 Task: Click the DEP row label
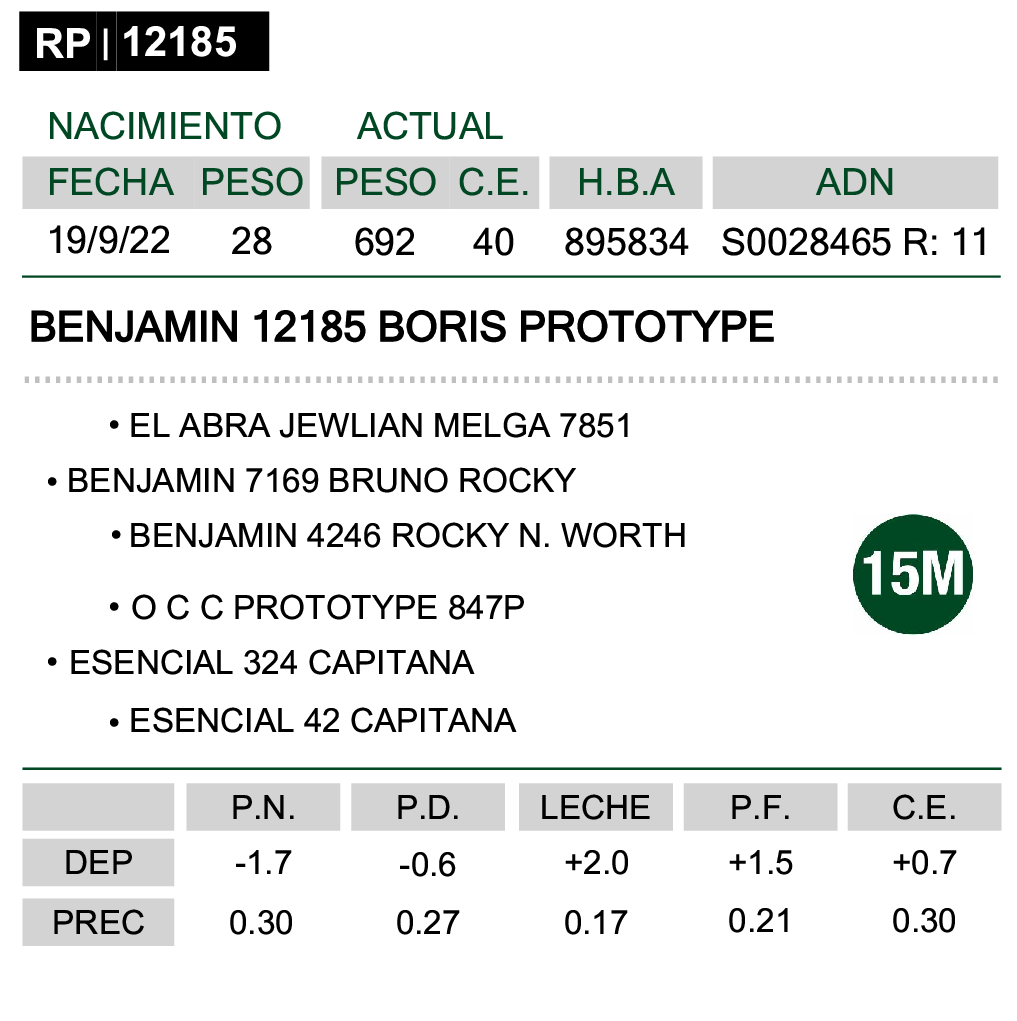coord(98,862)
